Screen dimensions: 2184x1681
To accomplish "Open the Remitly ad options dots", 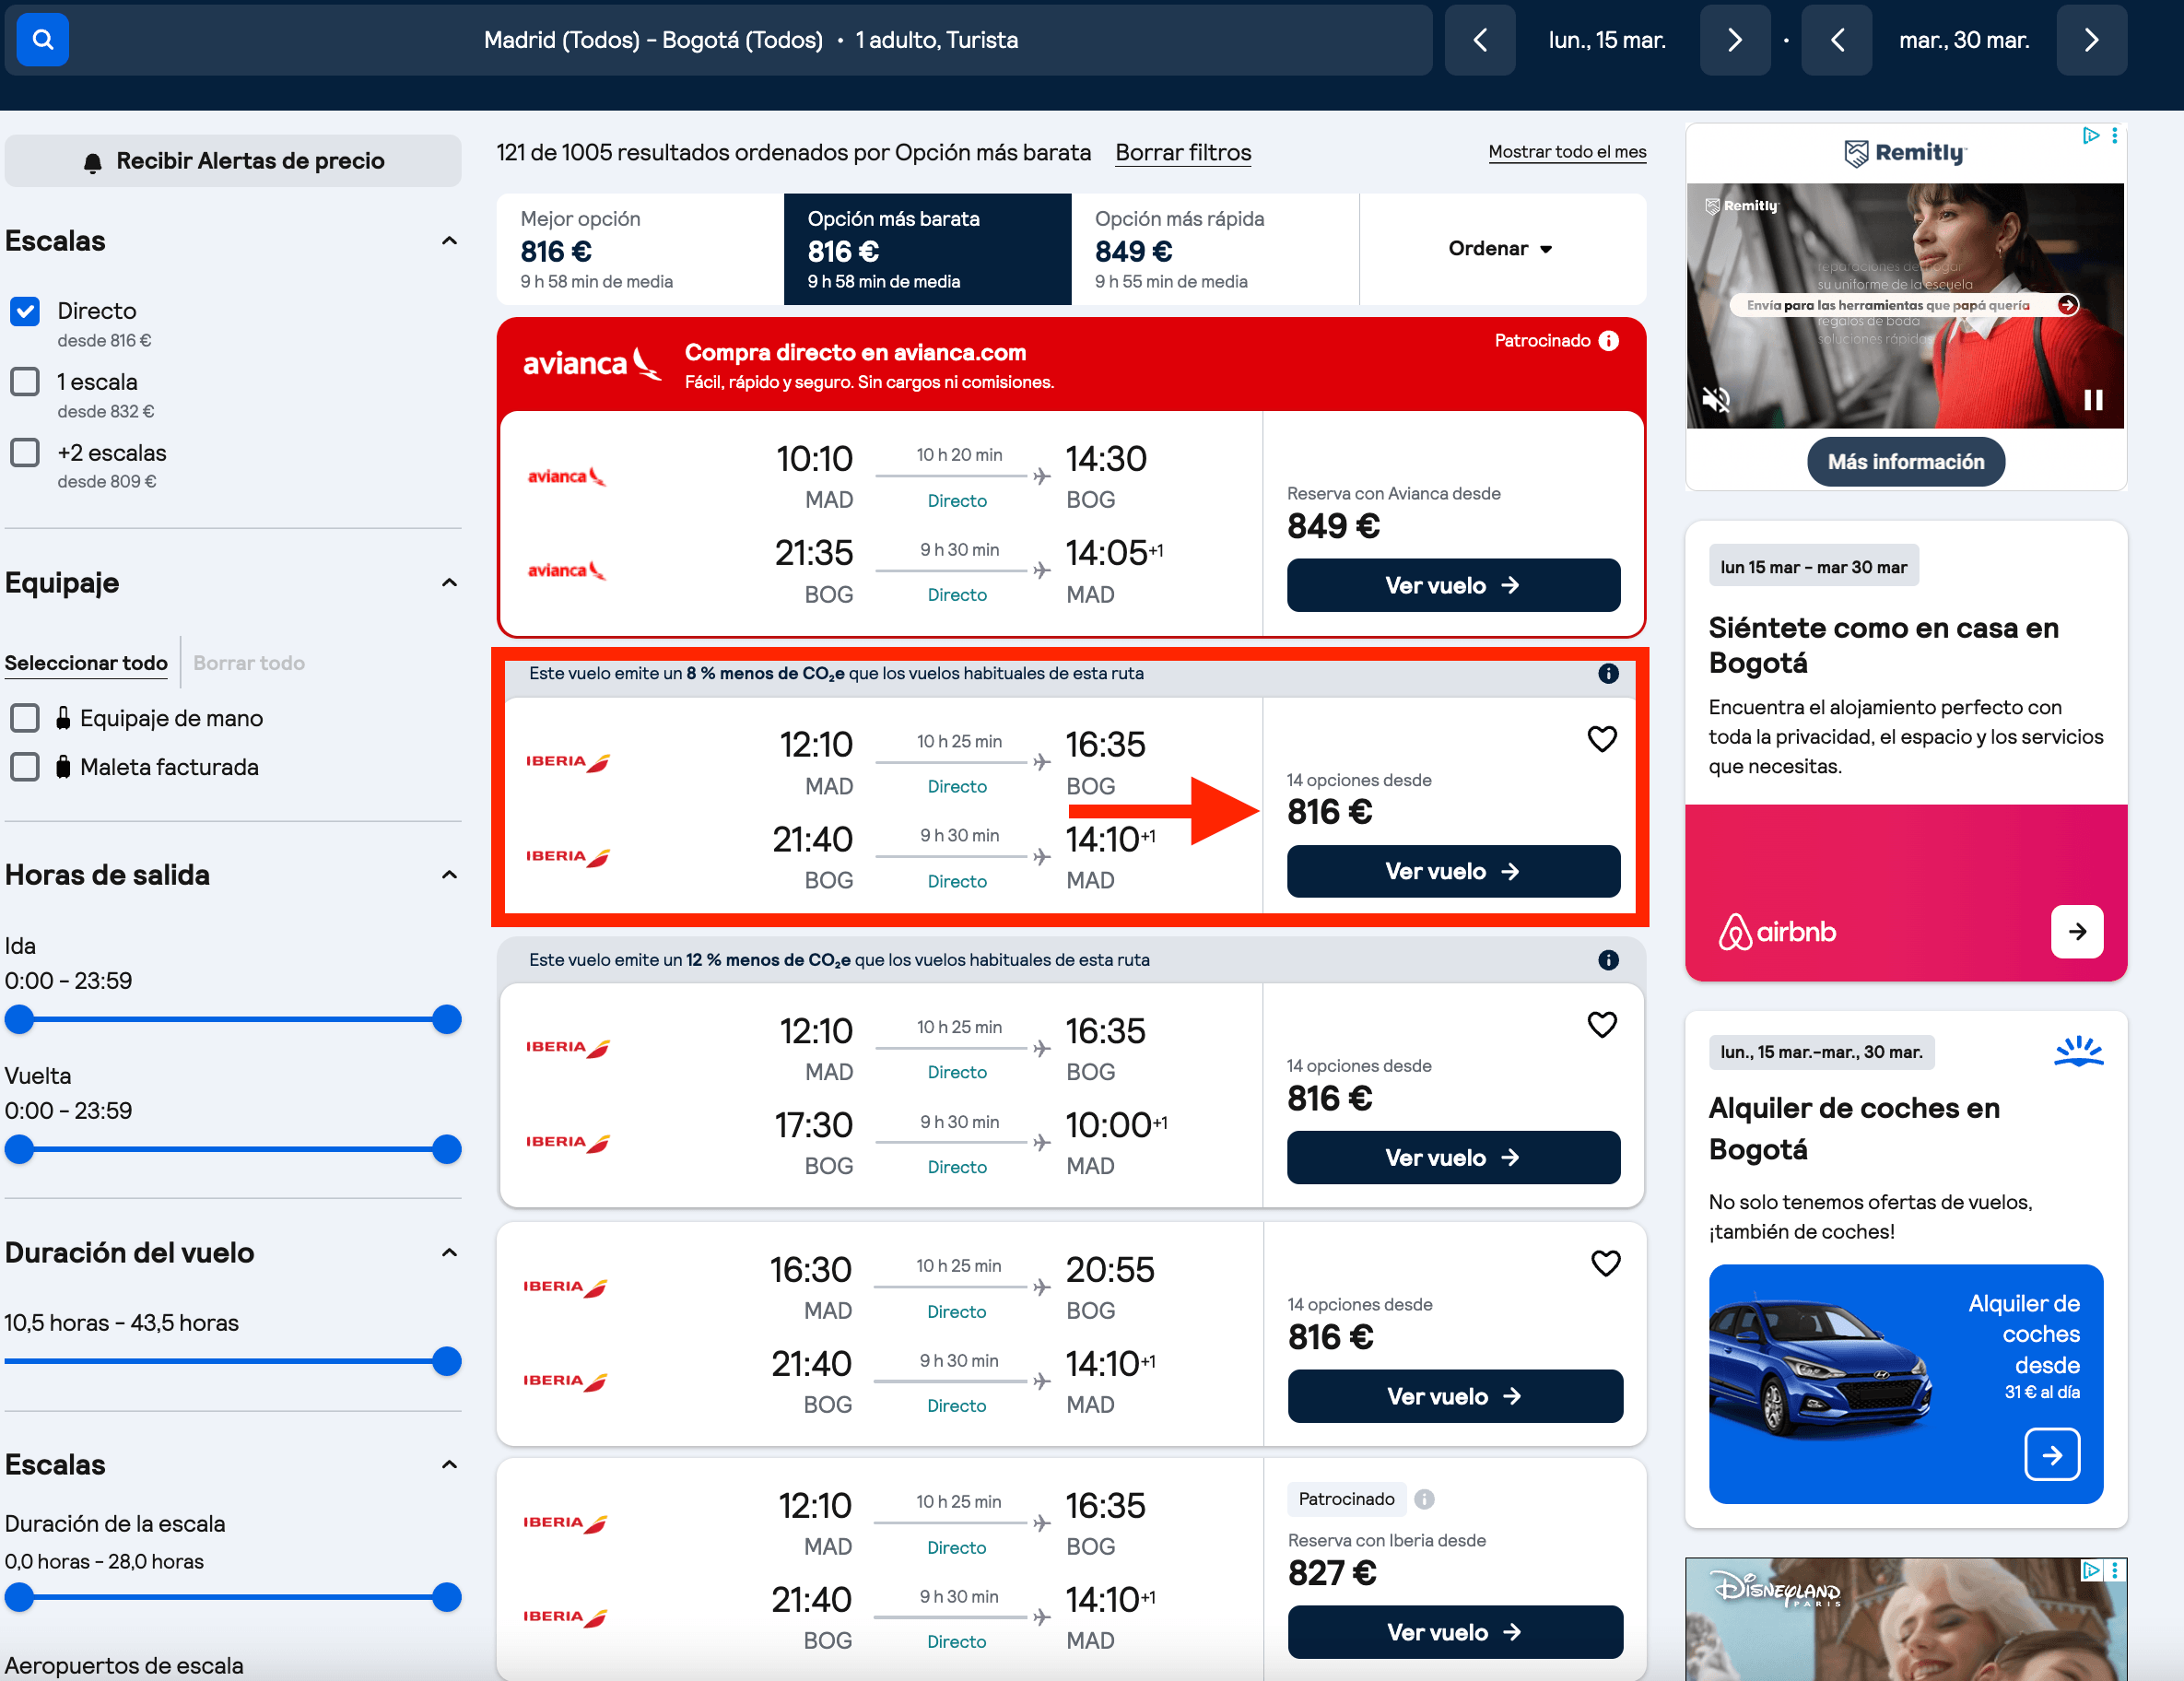I will 2114,135.
